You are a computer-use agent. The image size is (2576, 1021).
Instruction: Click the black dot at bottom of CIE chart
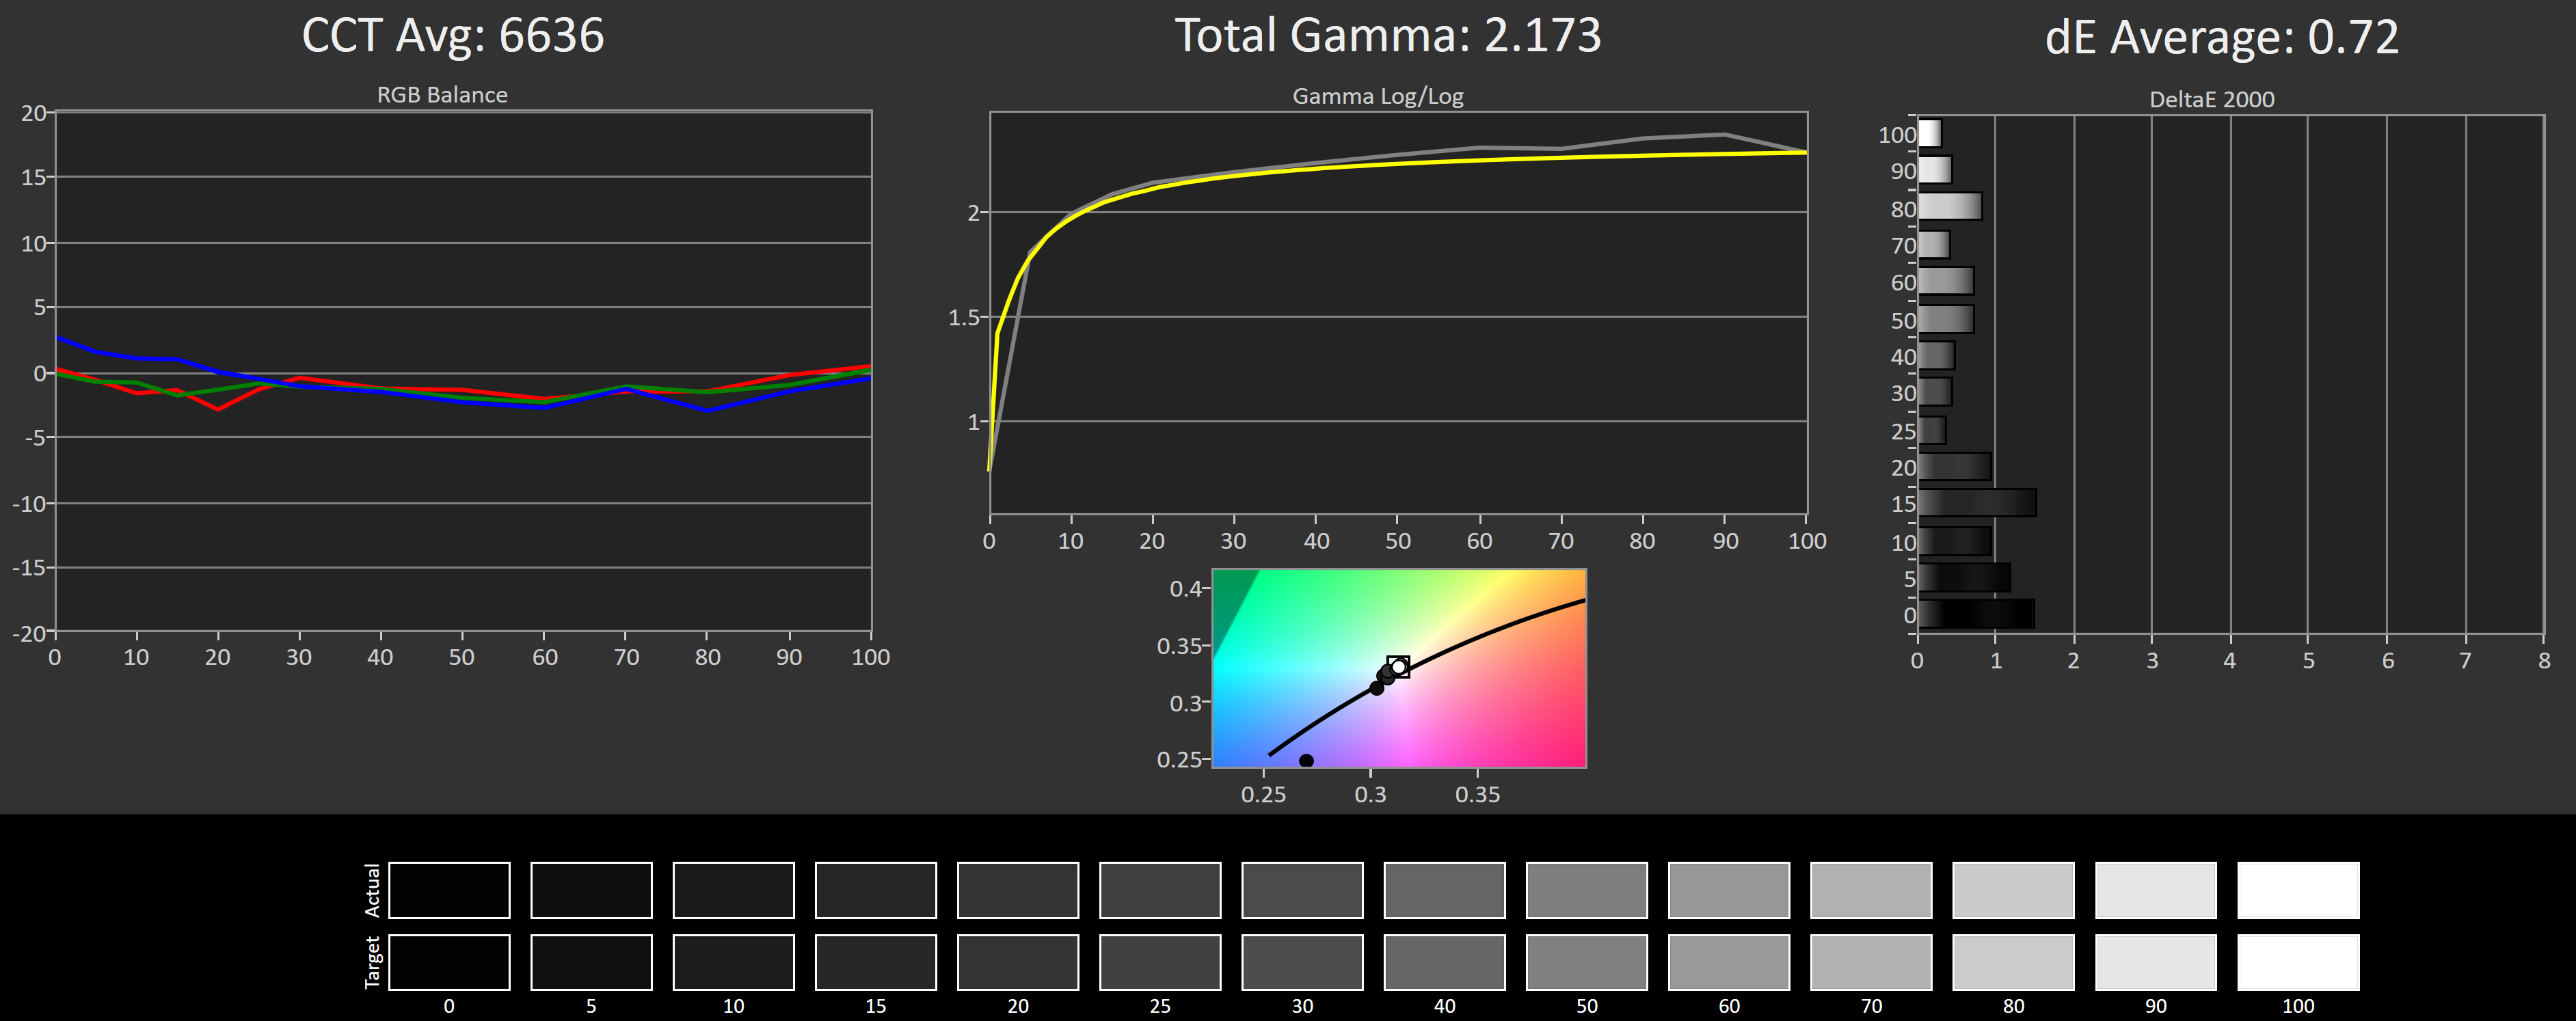pos(1306,761)
